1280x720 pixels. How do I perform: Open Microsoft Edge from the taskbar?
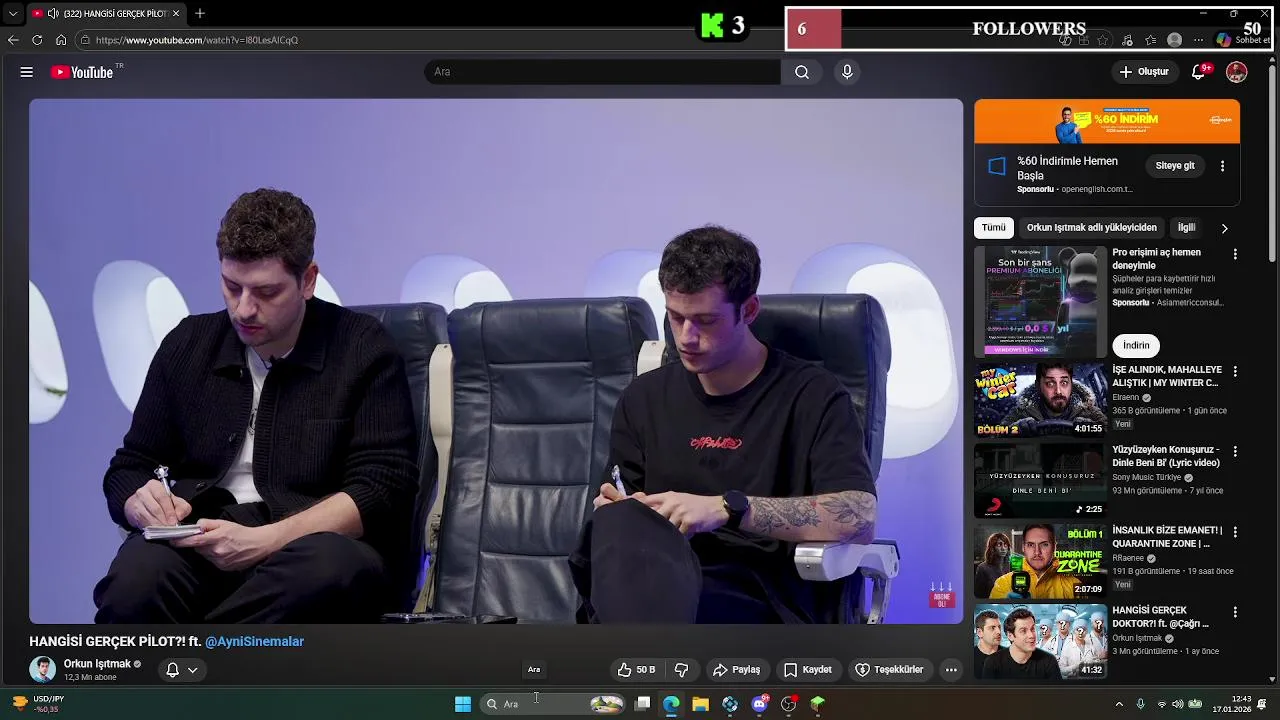[671, 704]
